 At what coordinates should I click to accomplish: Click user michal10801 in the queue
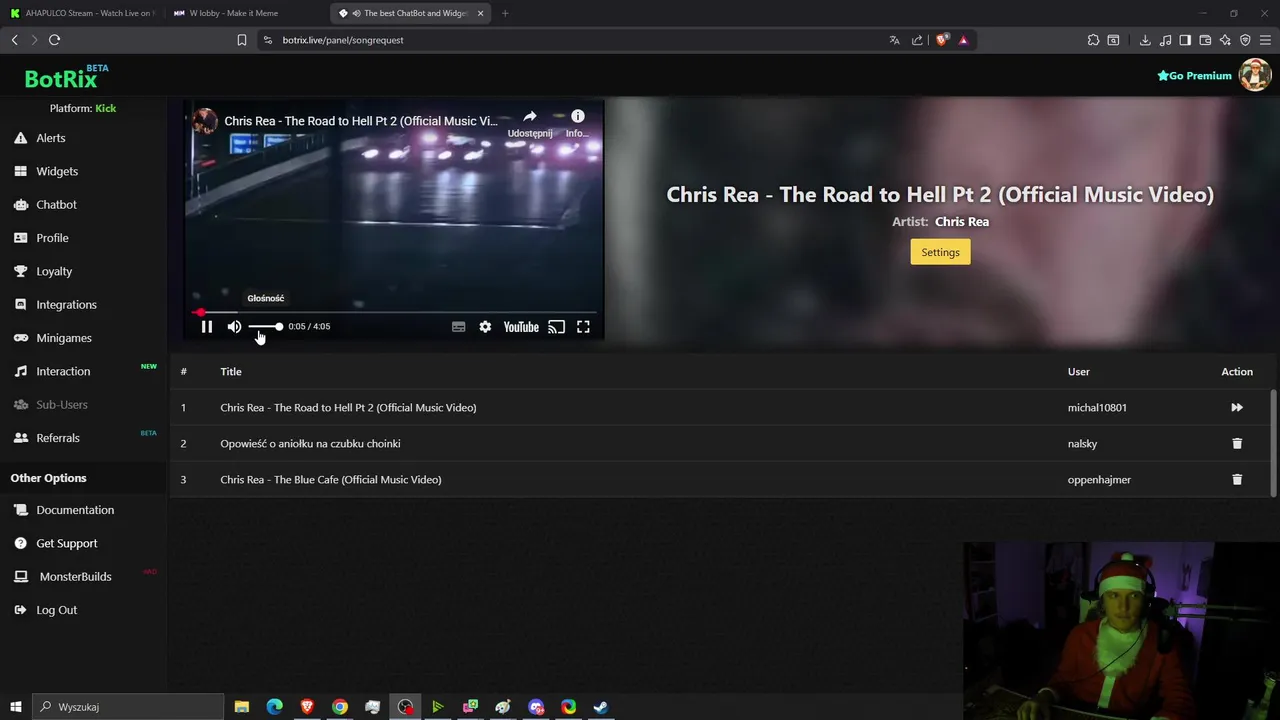[1097, 407]
